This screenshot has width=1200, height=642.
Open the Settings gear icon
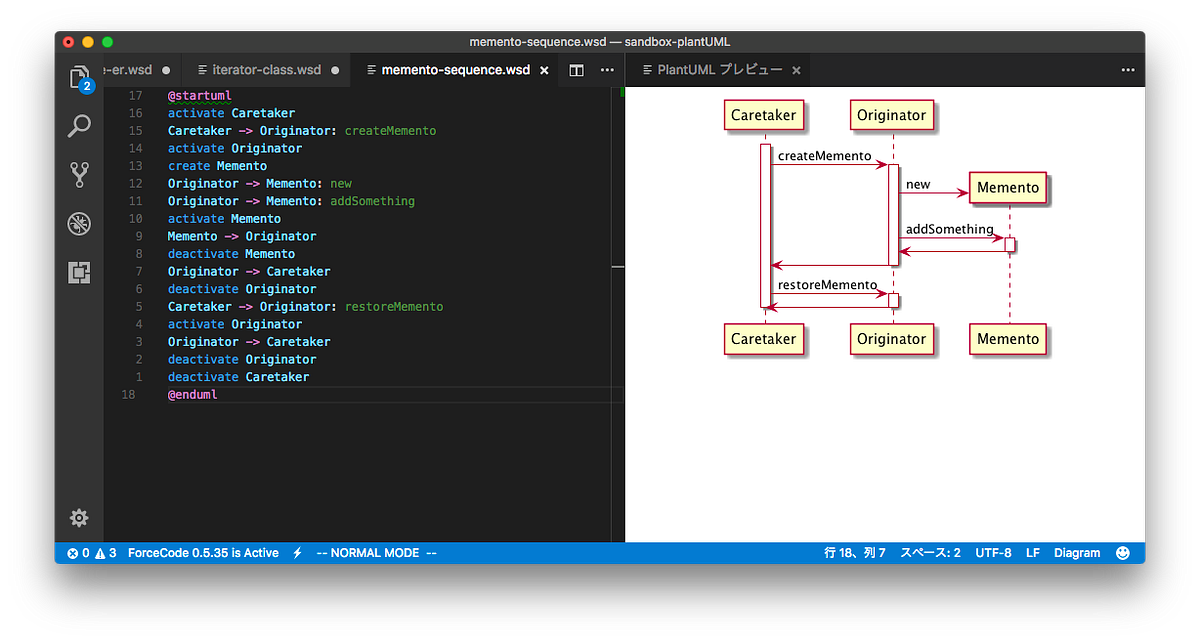tap(79, 518)
